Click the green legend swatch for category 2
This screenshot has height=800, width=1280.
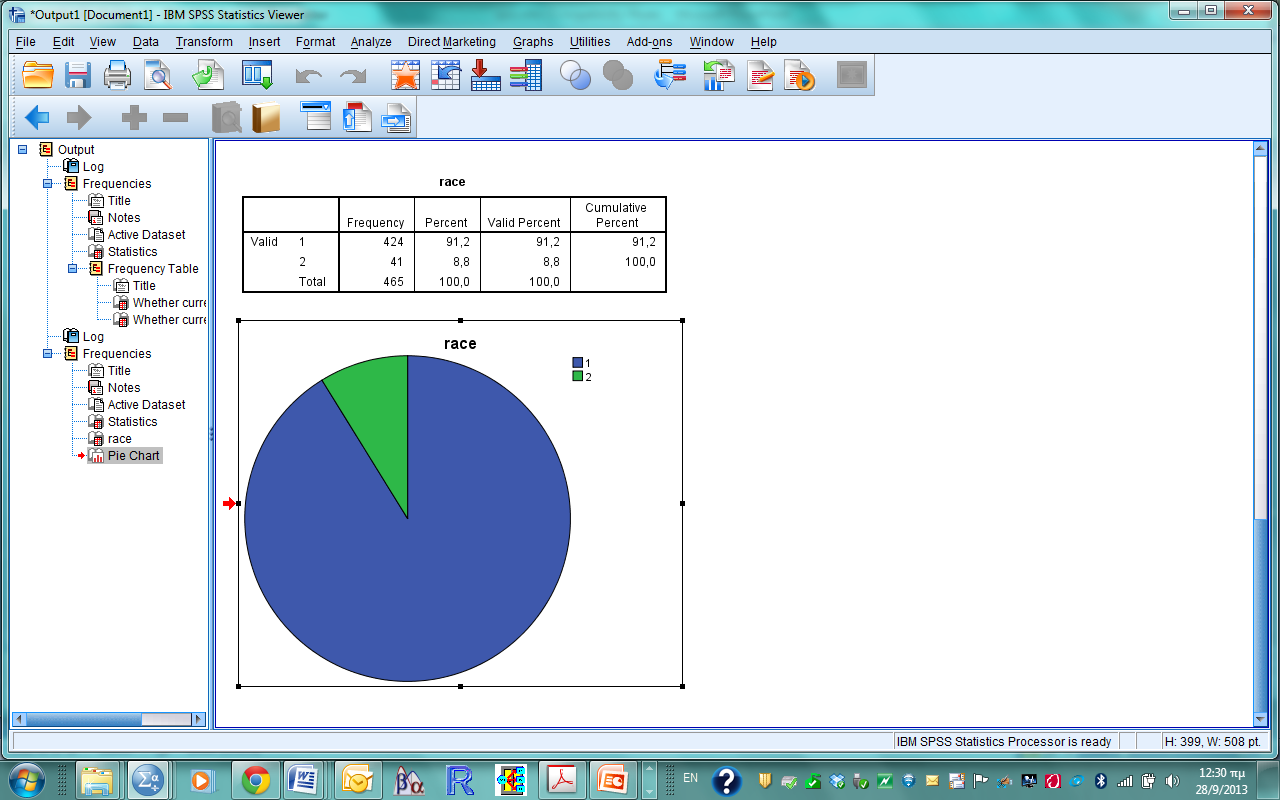pyautogui.click(x=577, y=376)
